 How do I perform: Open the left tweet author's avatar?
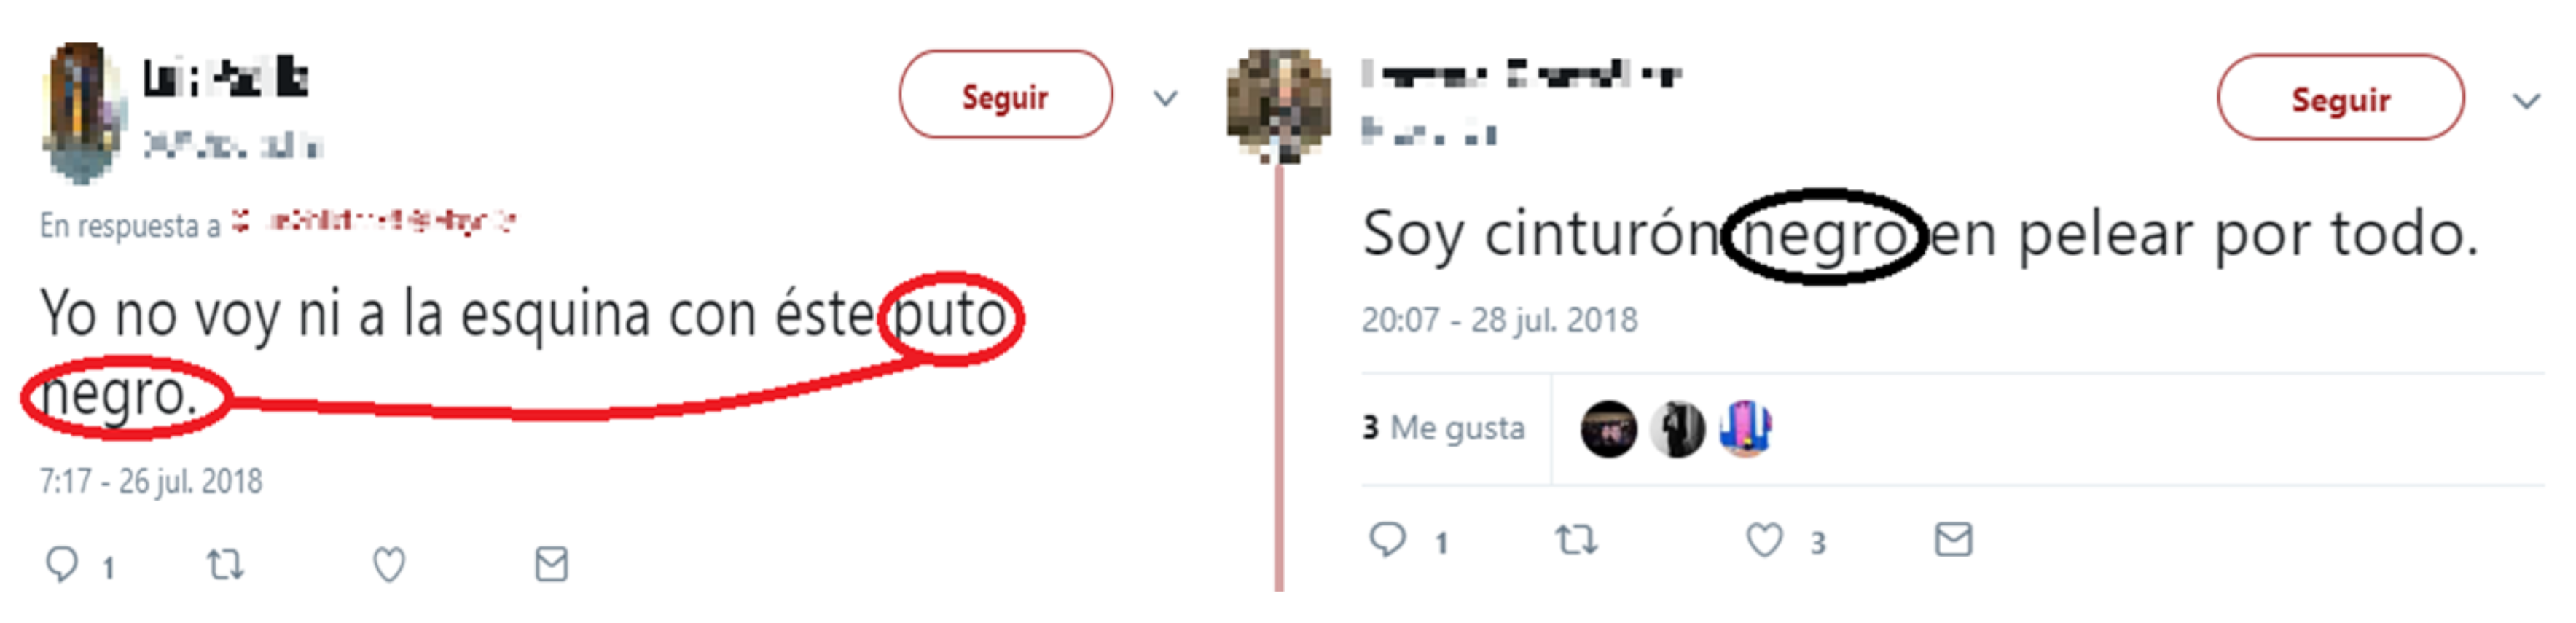(83, 112)
